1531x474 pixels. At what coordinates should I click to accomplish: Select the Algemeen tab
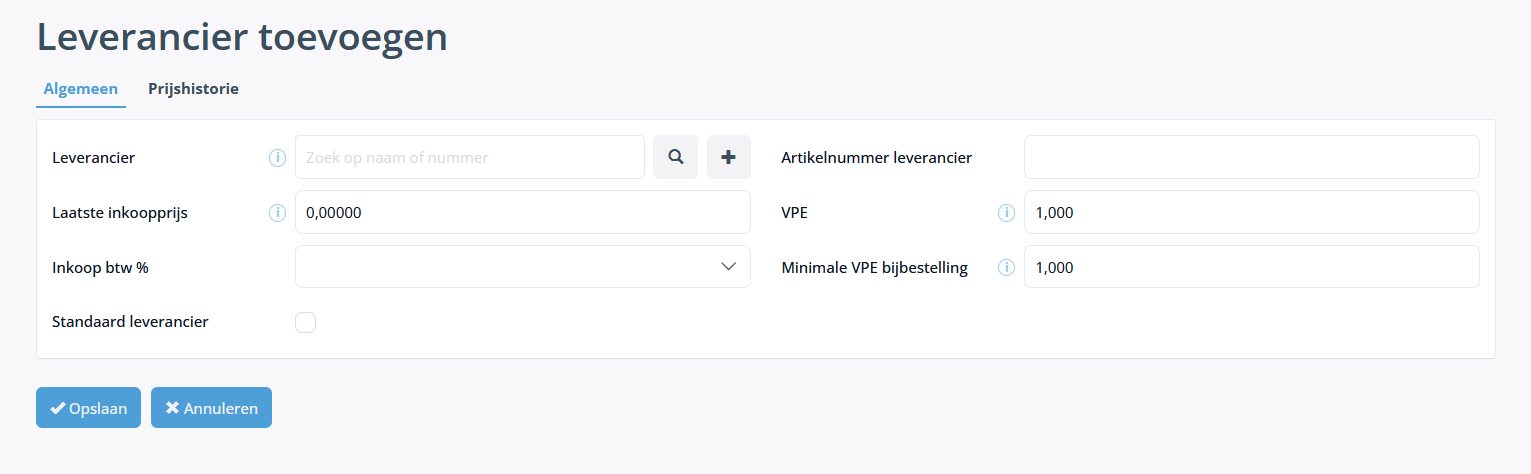click(81, 89)
